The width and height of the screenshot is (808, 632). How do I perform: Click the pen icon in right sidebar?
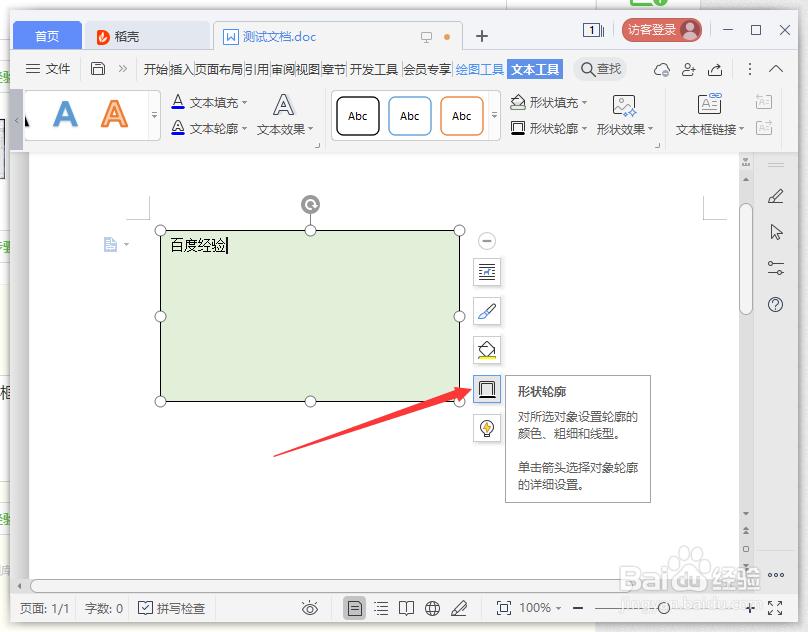pos(776,196)
